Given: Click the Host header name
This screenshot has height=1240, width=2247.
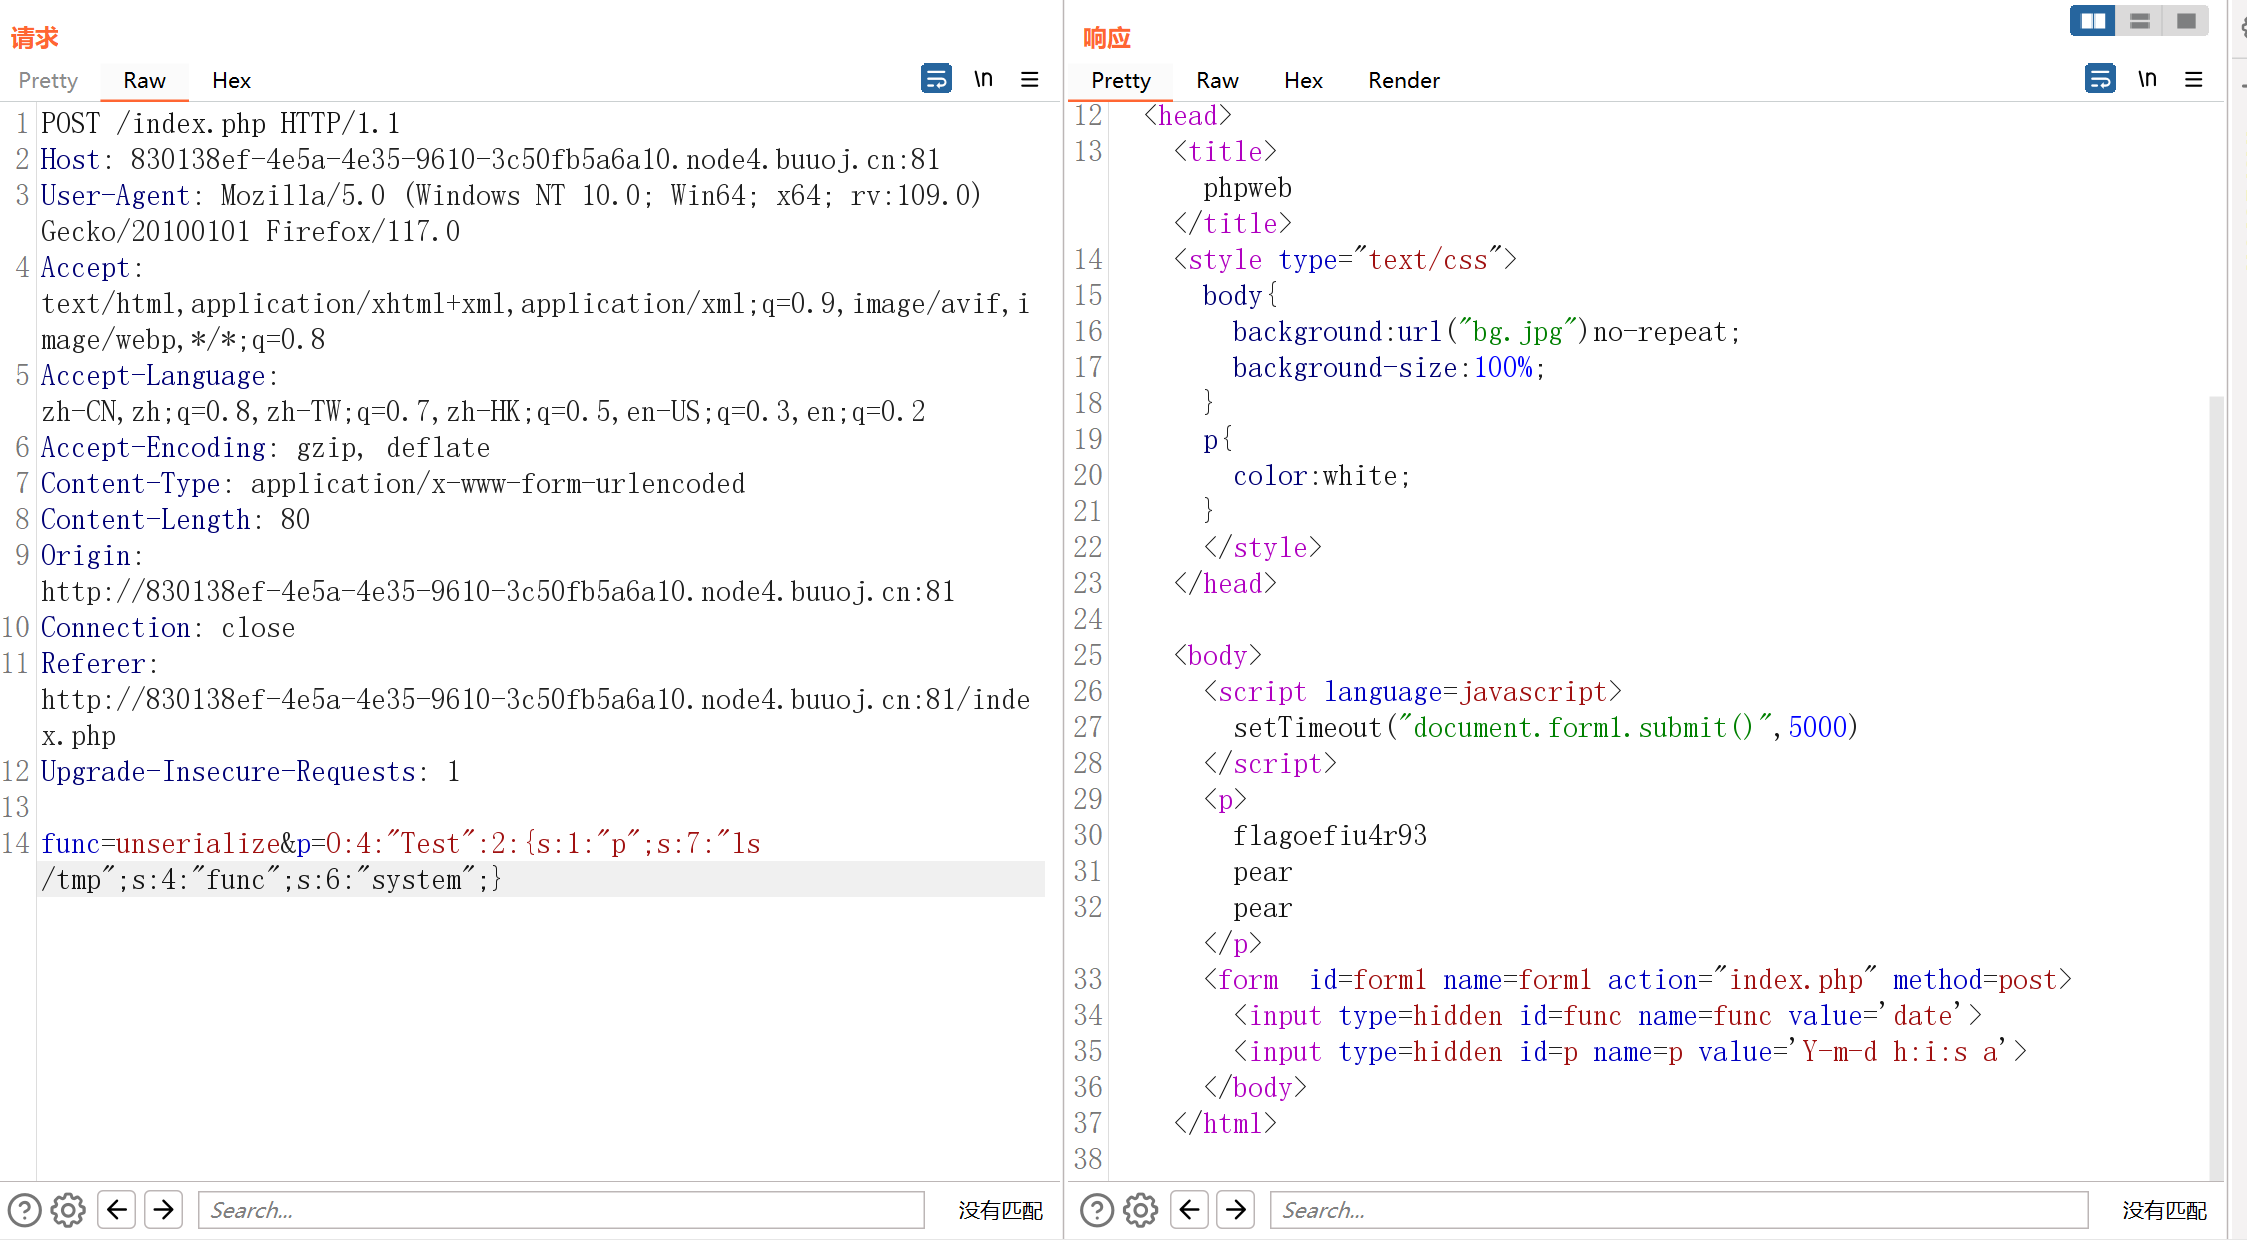Looking at the screenshot, I should pos(70,159).
